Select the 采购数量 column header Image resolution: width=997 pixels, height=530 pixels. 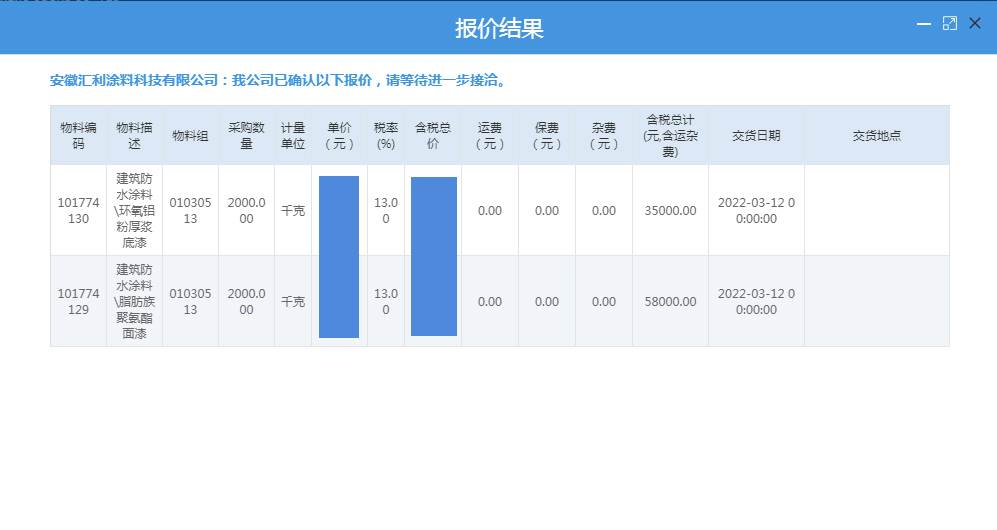pos(246,135)
